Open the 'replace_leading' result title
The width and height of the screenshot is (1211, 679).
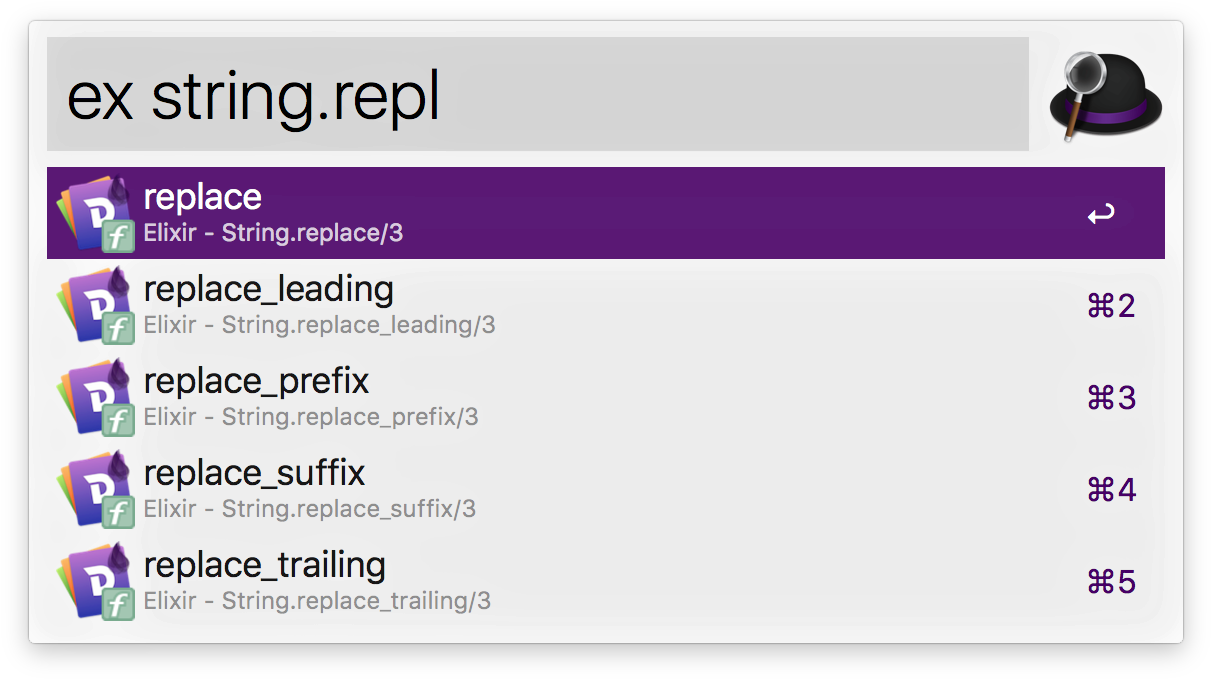coord(269,289)
